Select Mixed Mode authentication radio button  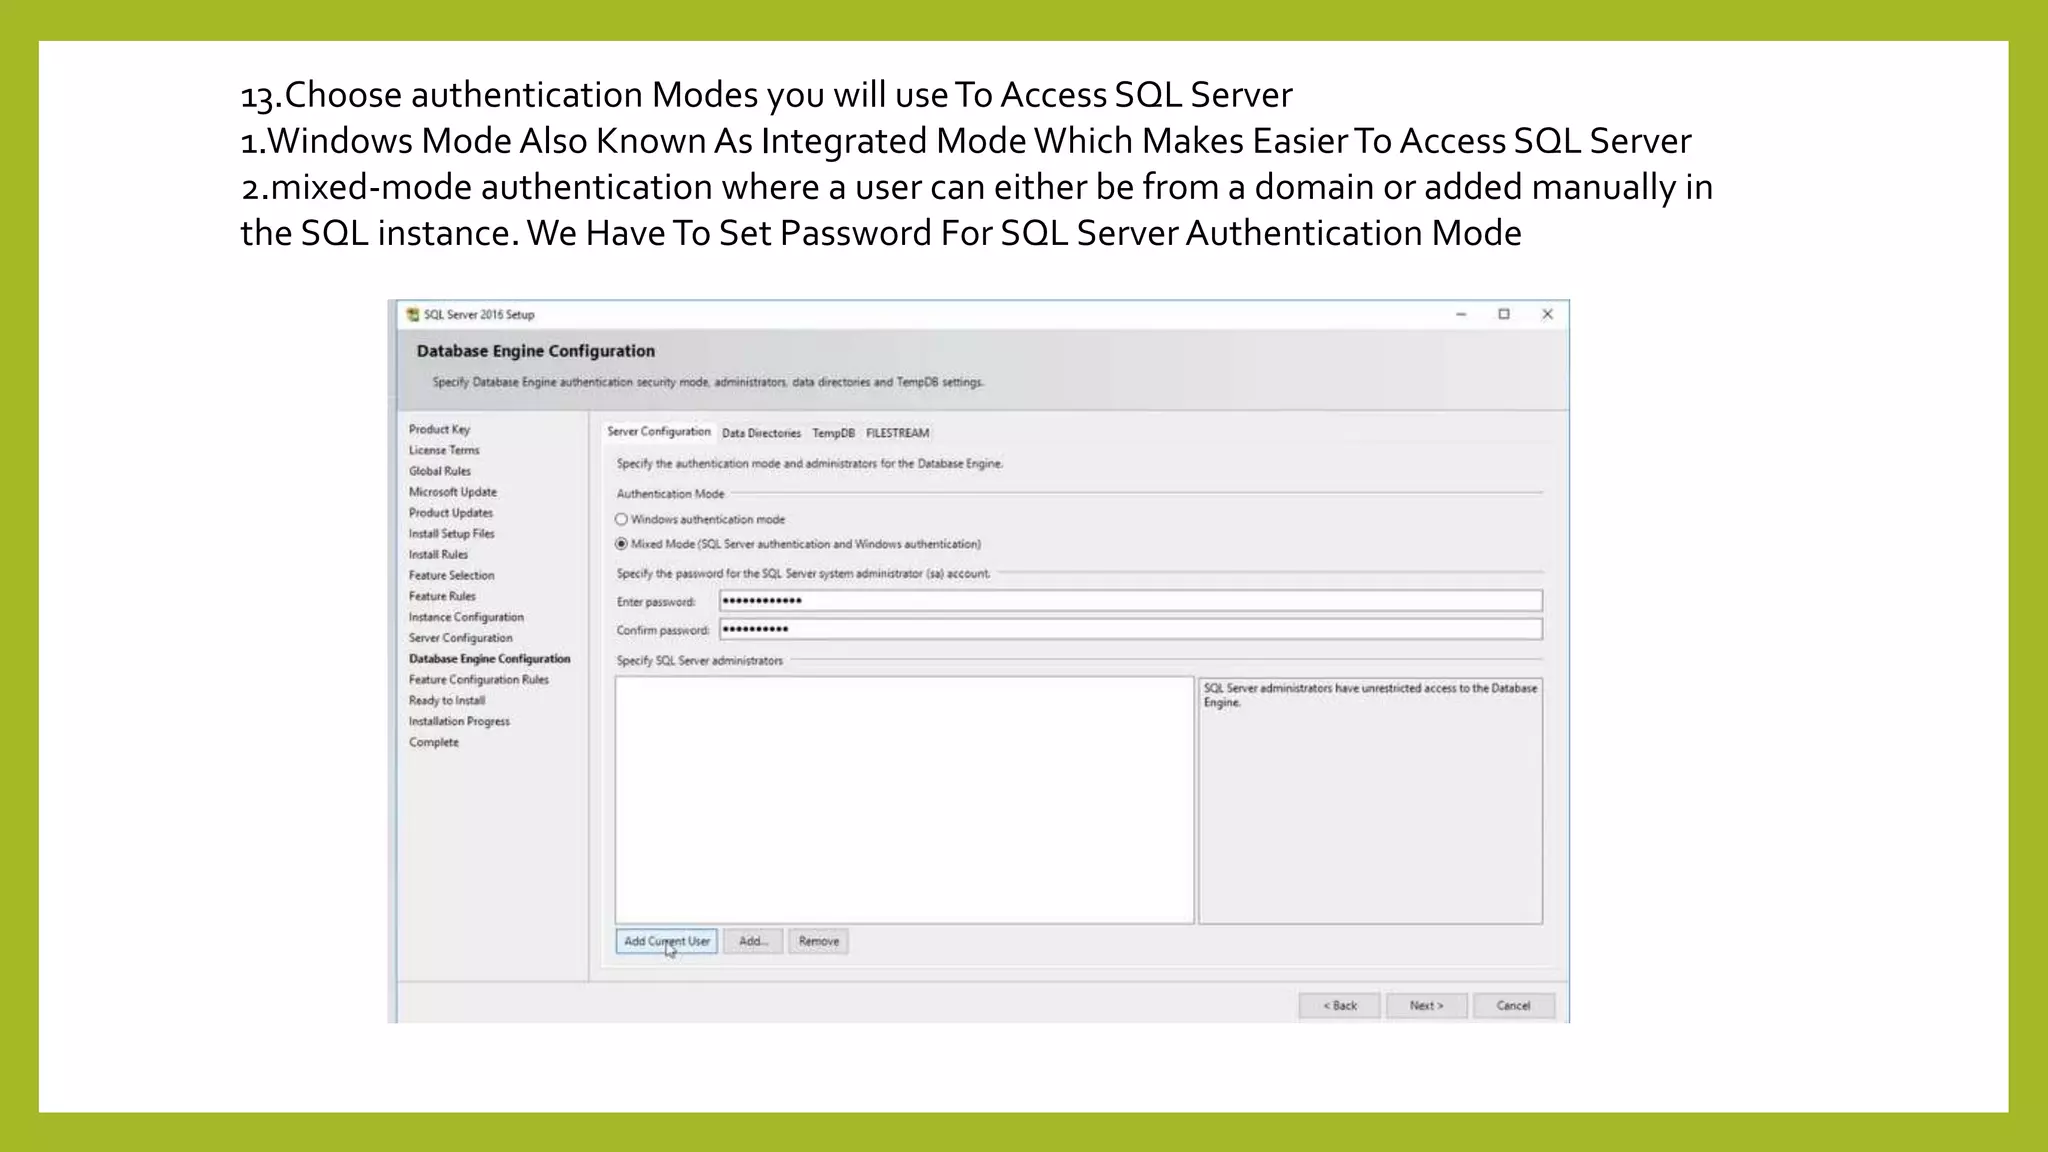[x=621, y=544]
